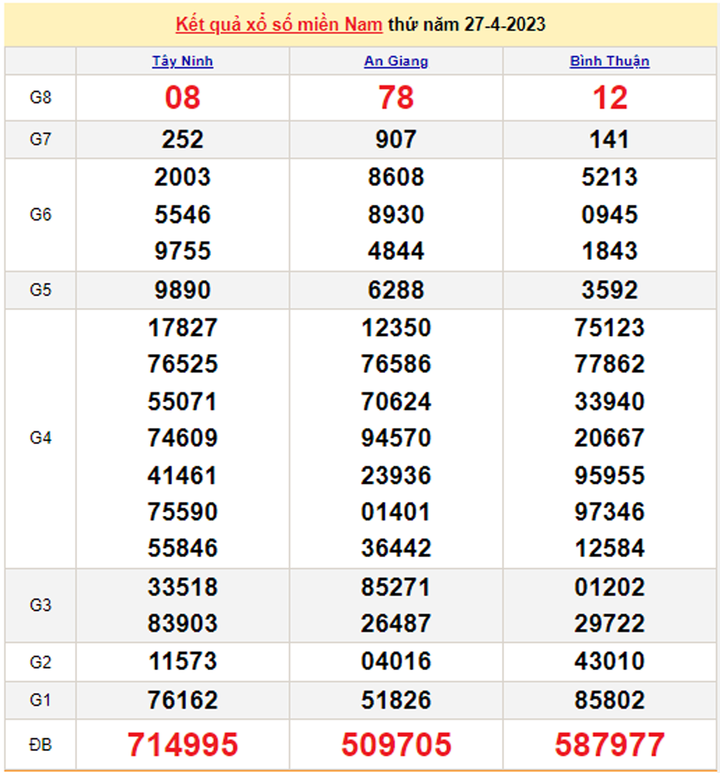The image size is (720, 773).
Task: Click the G6 number 8930
Action: tap(396, 214)
